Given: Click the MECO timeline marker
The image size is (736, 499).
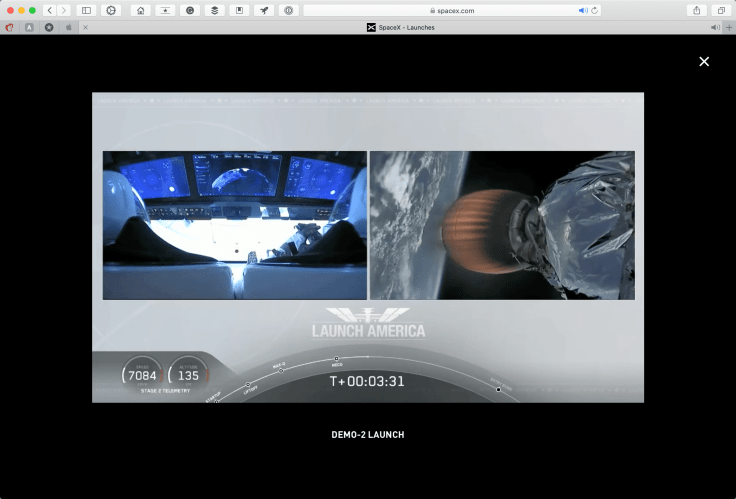Looking at the screenshot, I should click(x=337, y=359).
